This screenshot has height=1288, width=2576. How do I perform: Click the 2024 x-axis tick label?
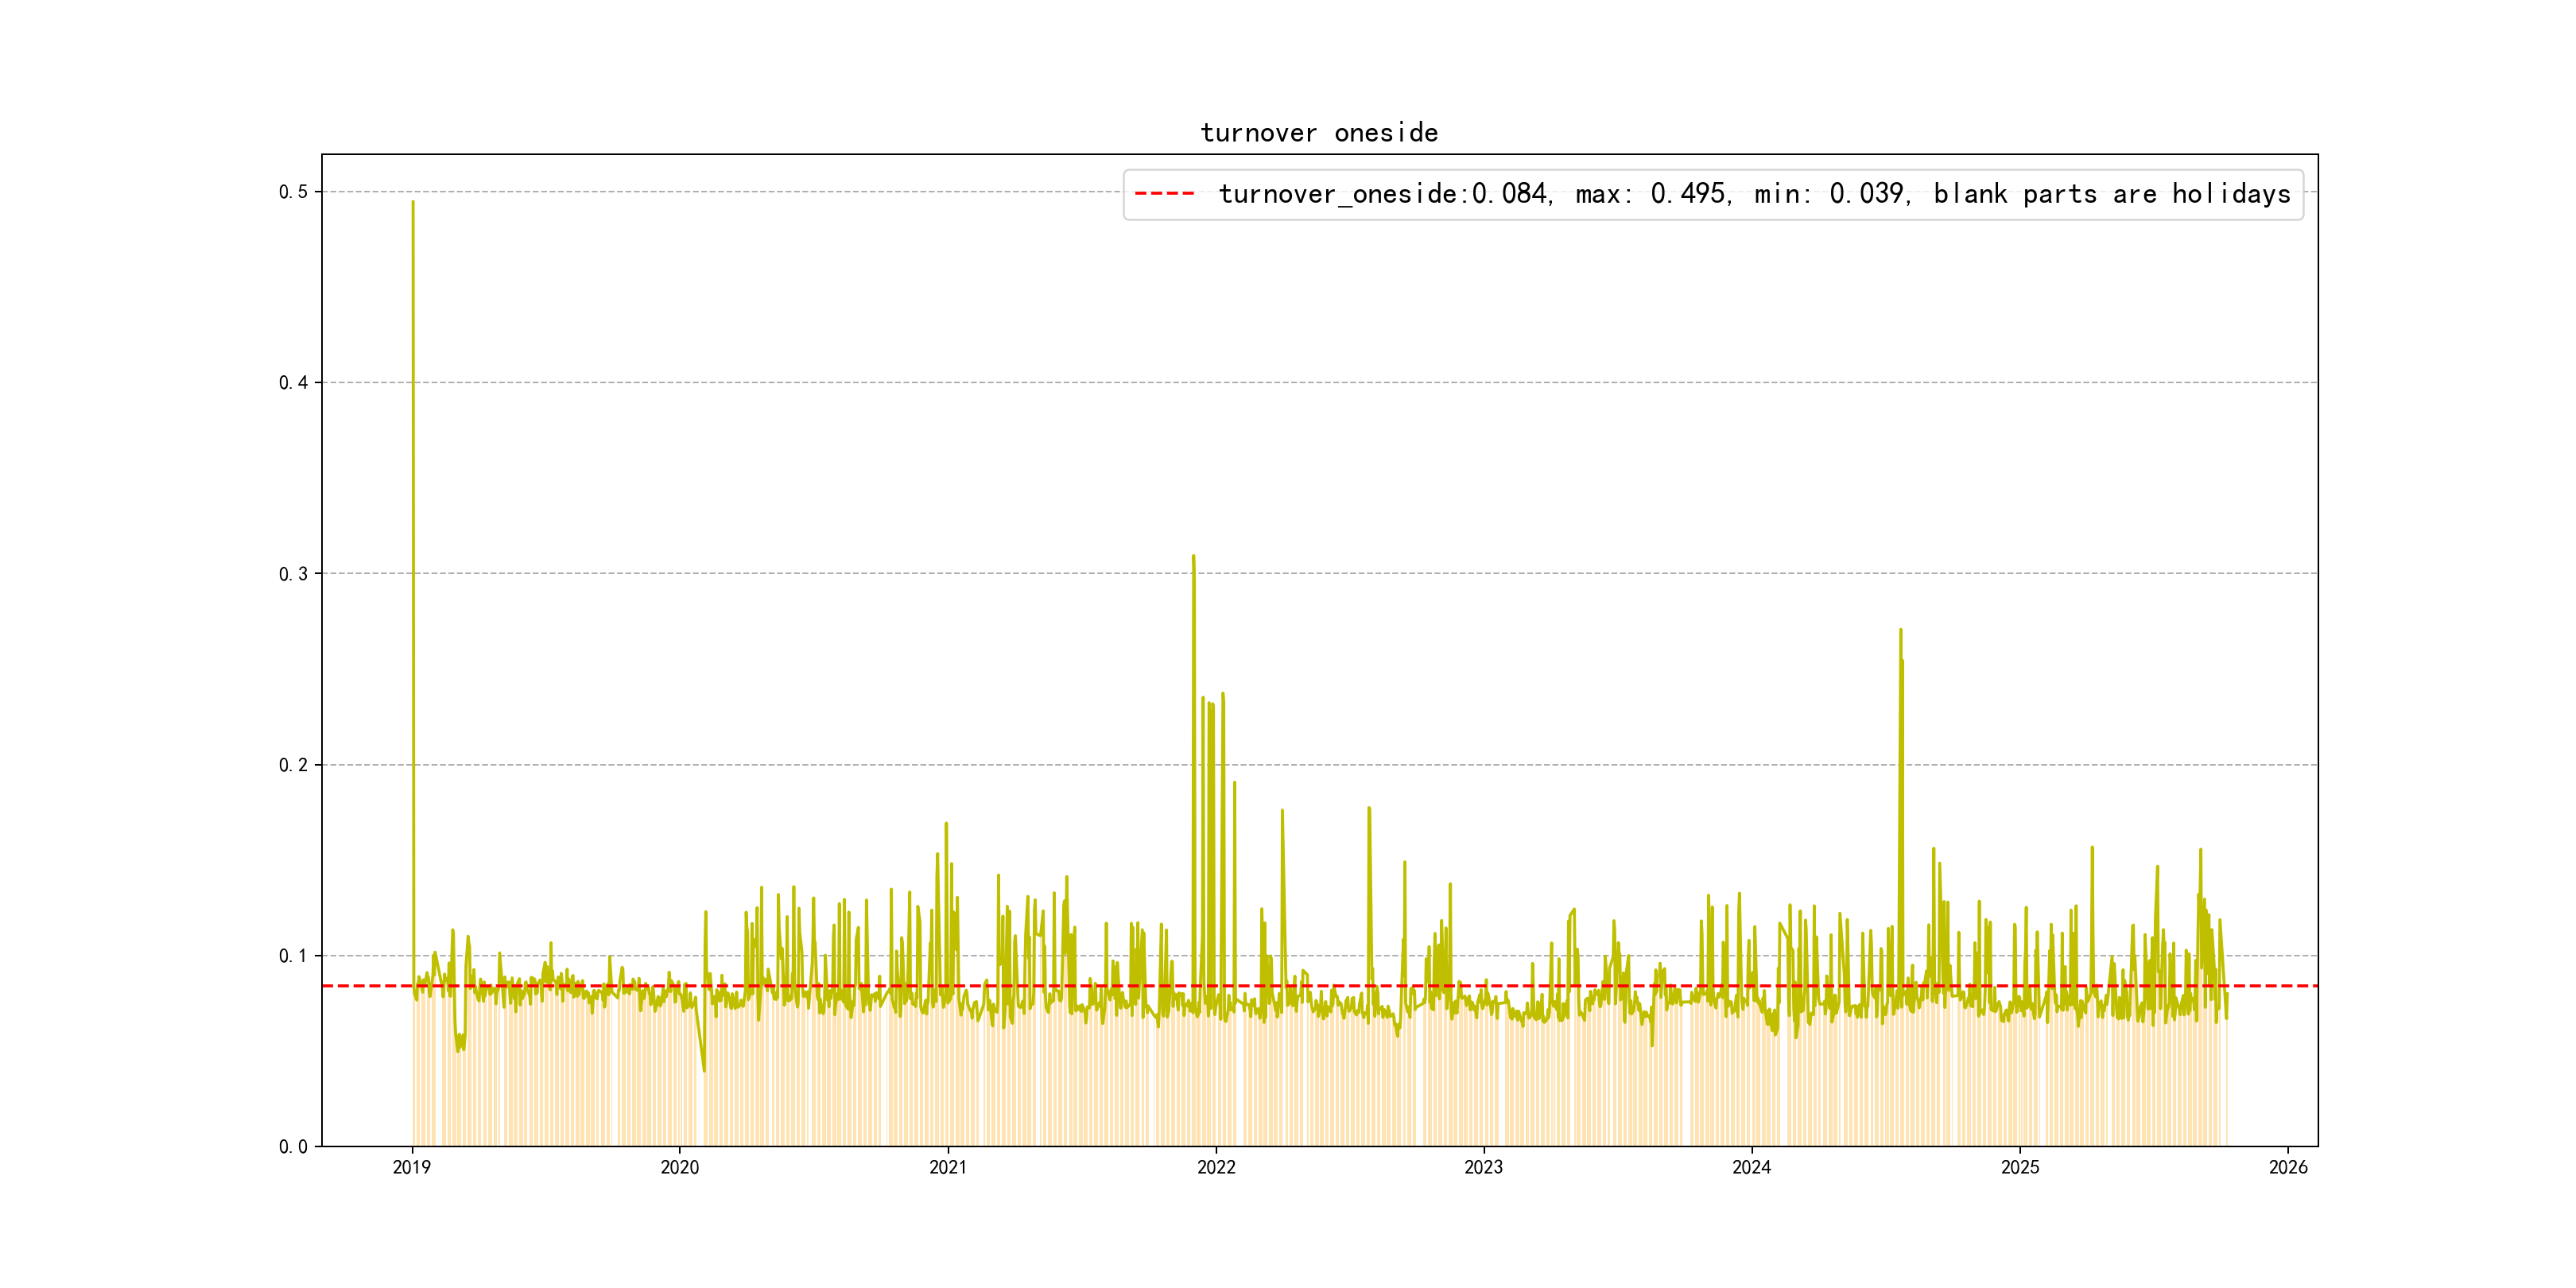[1752, 1167]
